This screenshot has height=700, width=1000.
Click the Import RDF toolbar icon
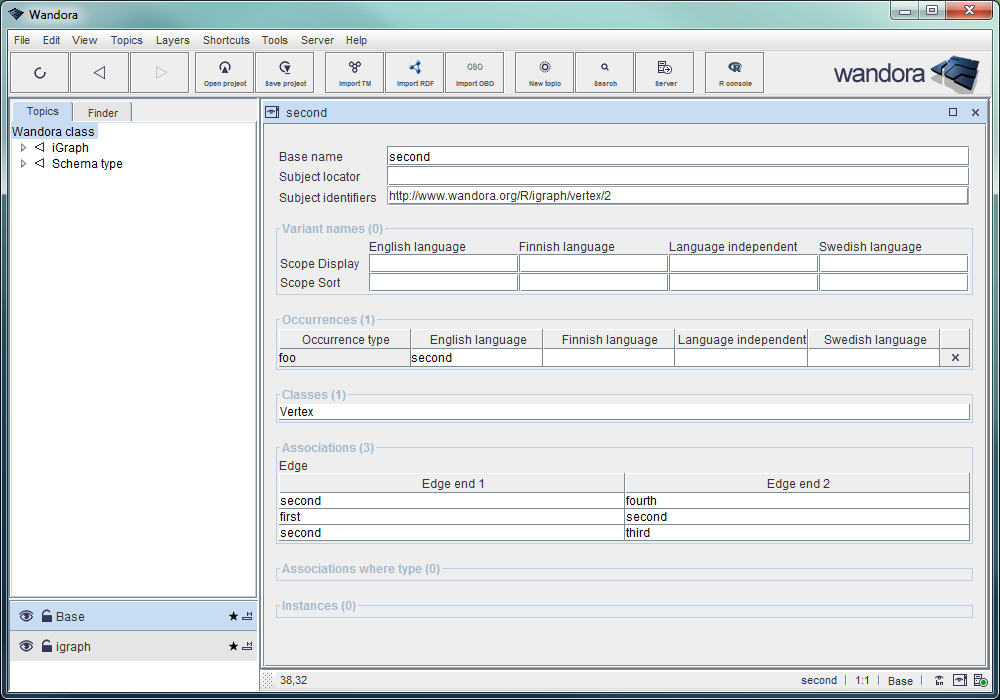pyautogui.click(x=415, y=72)
